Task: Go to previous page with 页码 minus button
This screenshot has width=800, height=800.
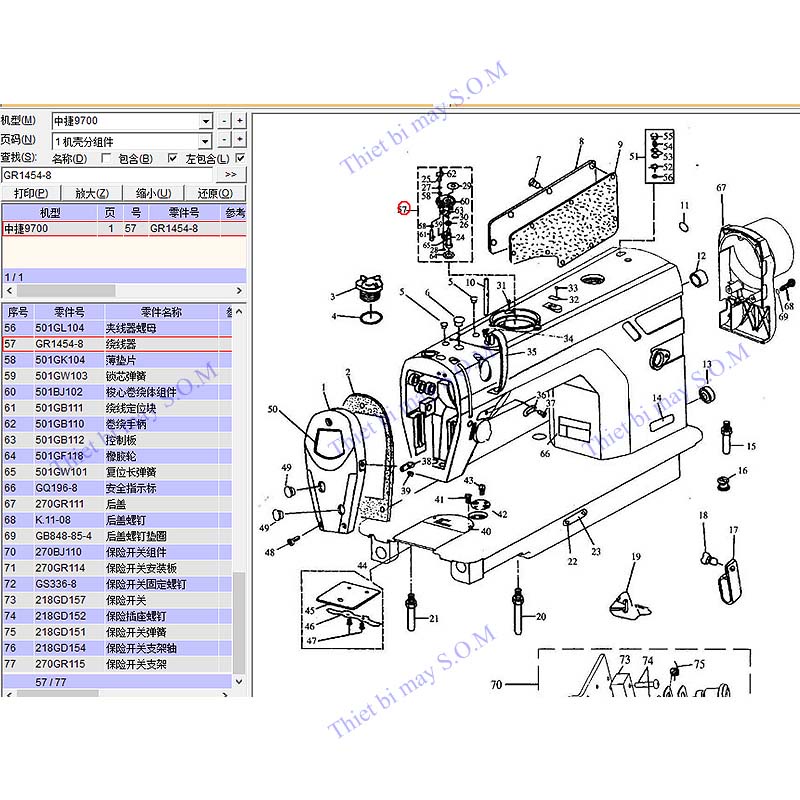Action: (x=225, y=140)
